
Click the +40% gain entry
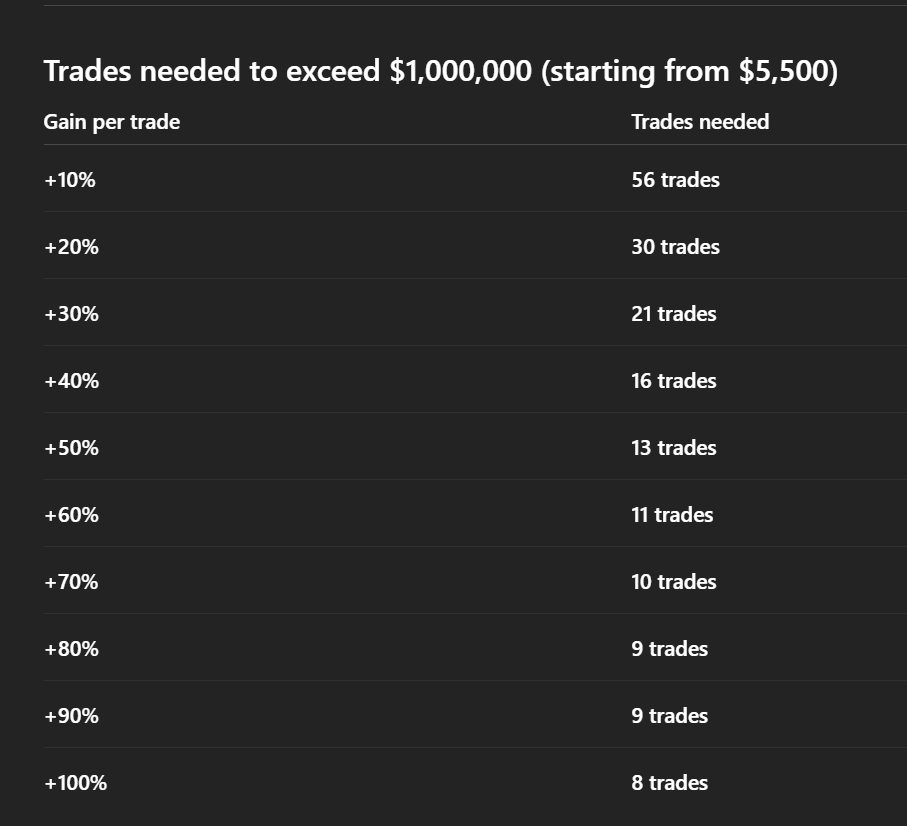(71, 381)
